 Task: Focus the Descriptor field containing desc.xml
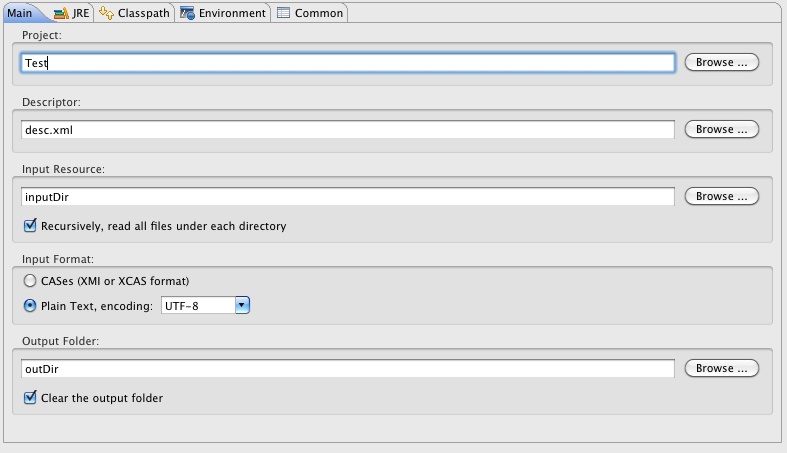coord(347,129)
